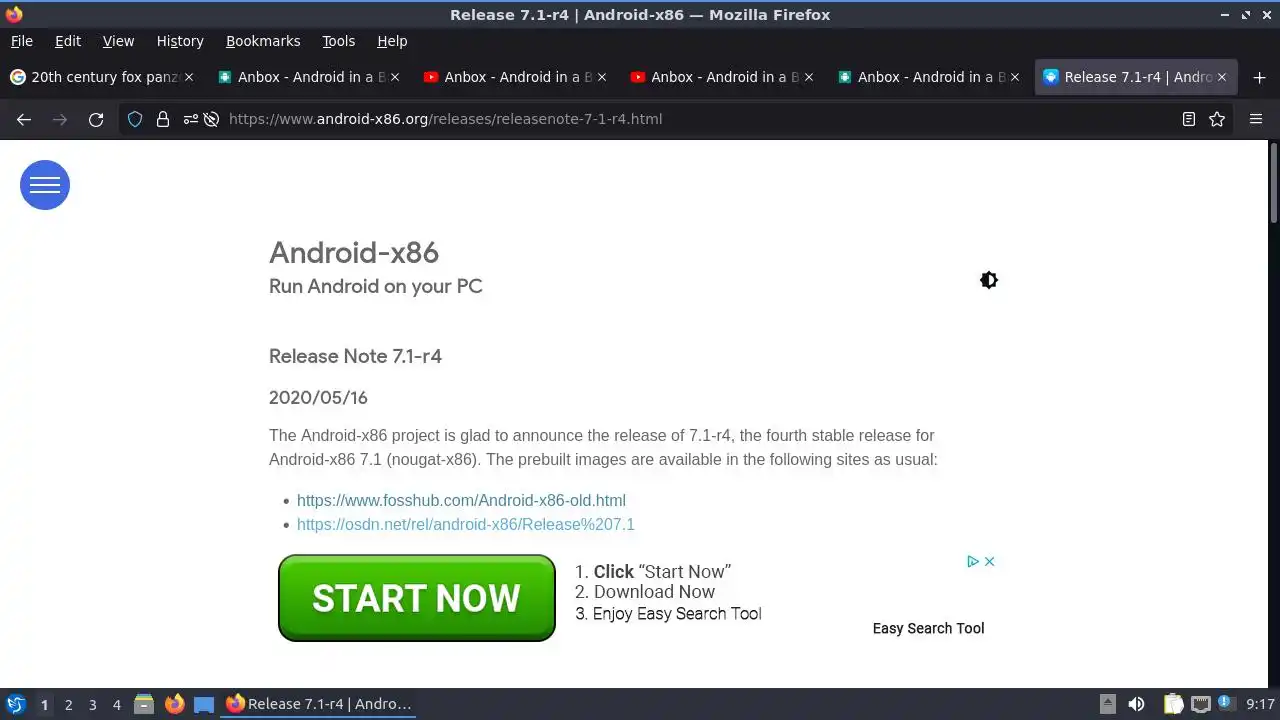
Task: Toggle Reader View in the address bar
Action: [x=1189, y=119]
